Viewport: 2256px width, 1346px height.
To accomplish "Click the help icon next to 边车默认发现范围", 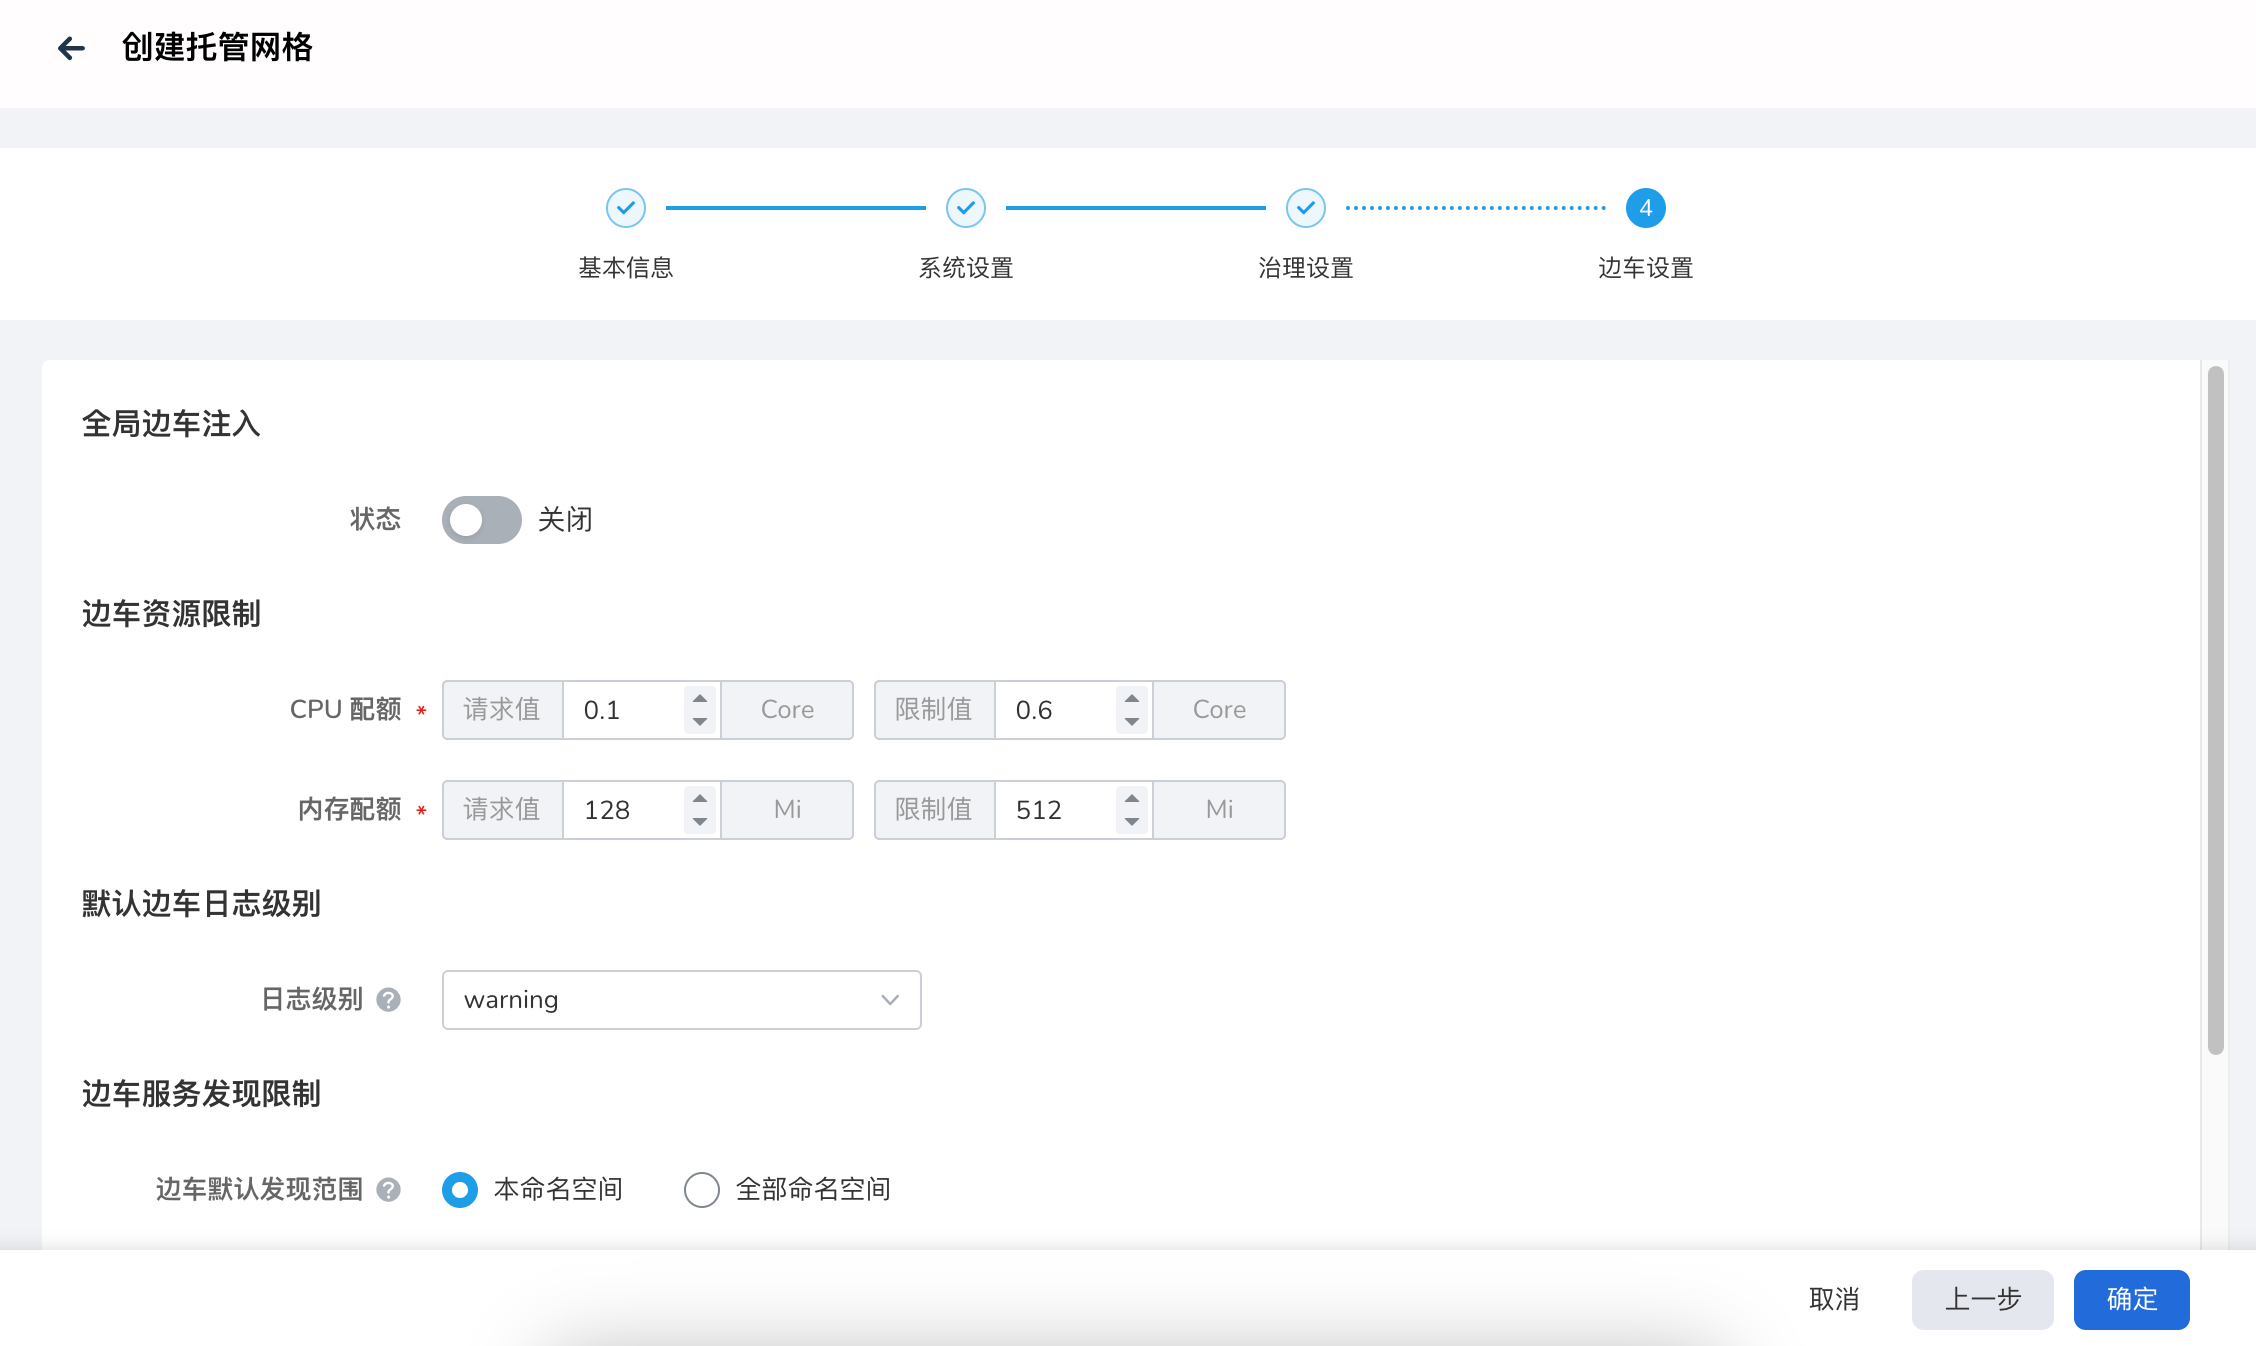I will point(389,1189).
